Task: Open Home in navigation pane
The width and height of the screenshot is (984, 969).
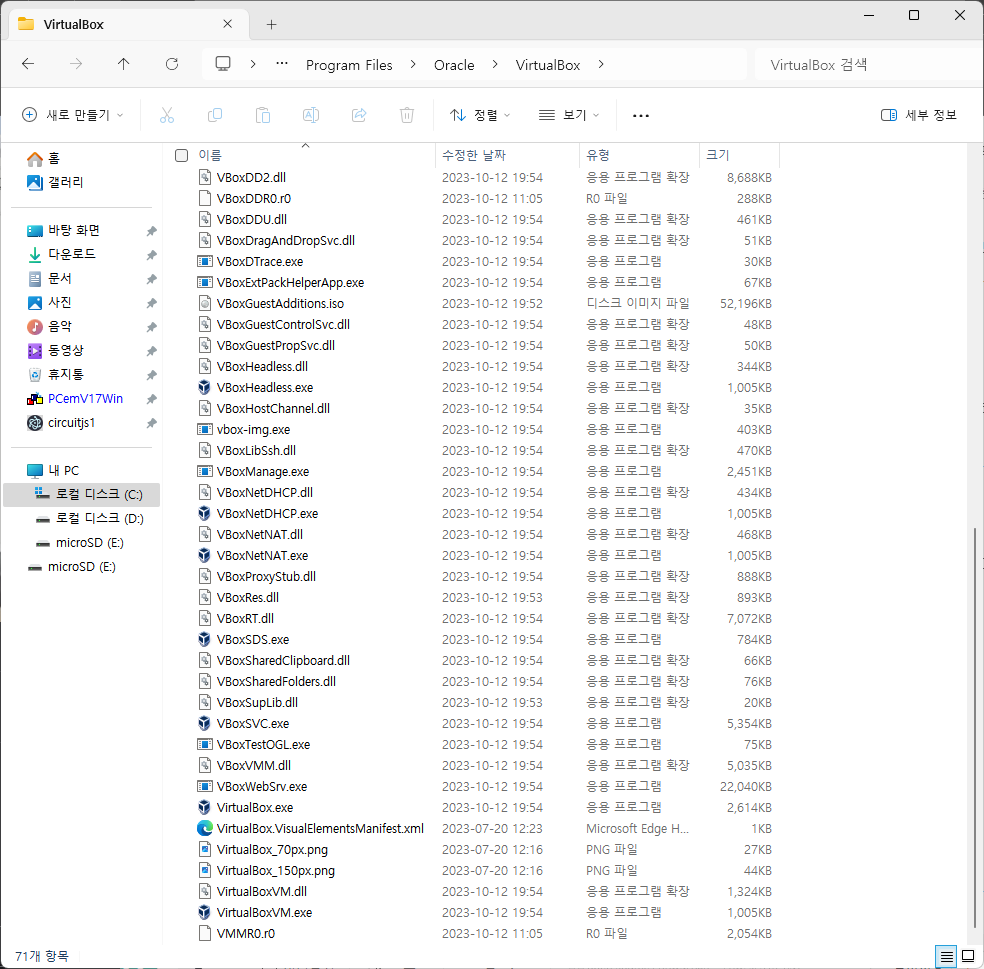Action: (43, 158)
